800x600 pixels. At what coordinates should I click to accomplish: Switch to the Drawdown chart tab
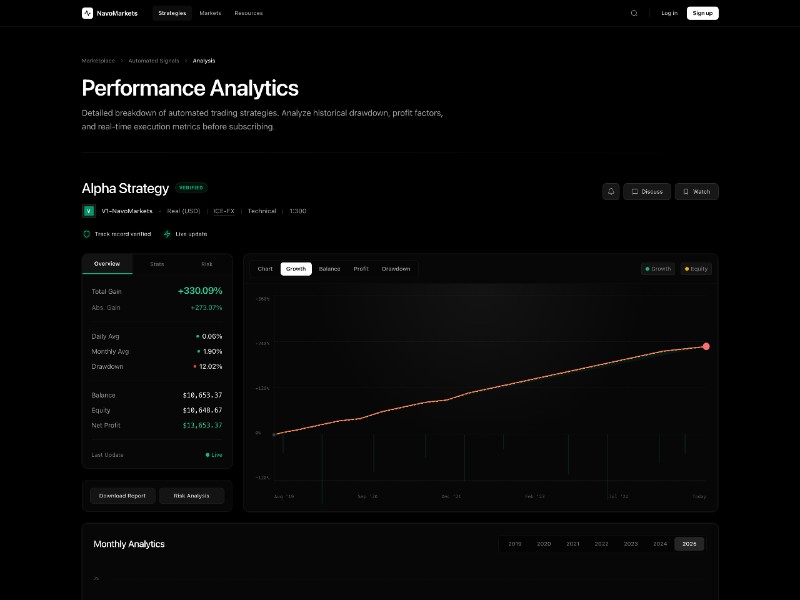[396, 268]
